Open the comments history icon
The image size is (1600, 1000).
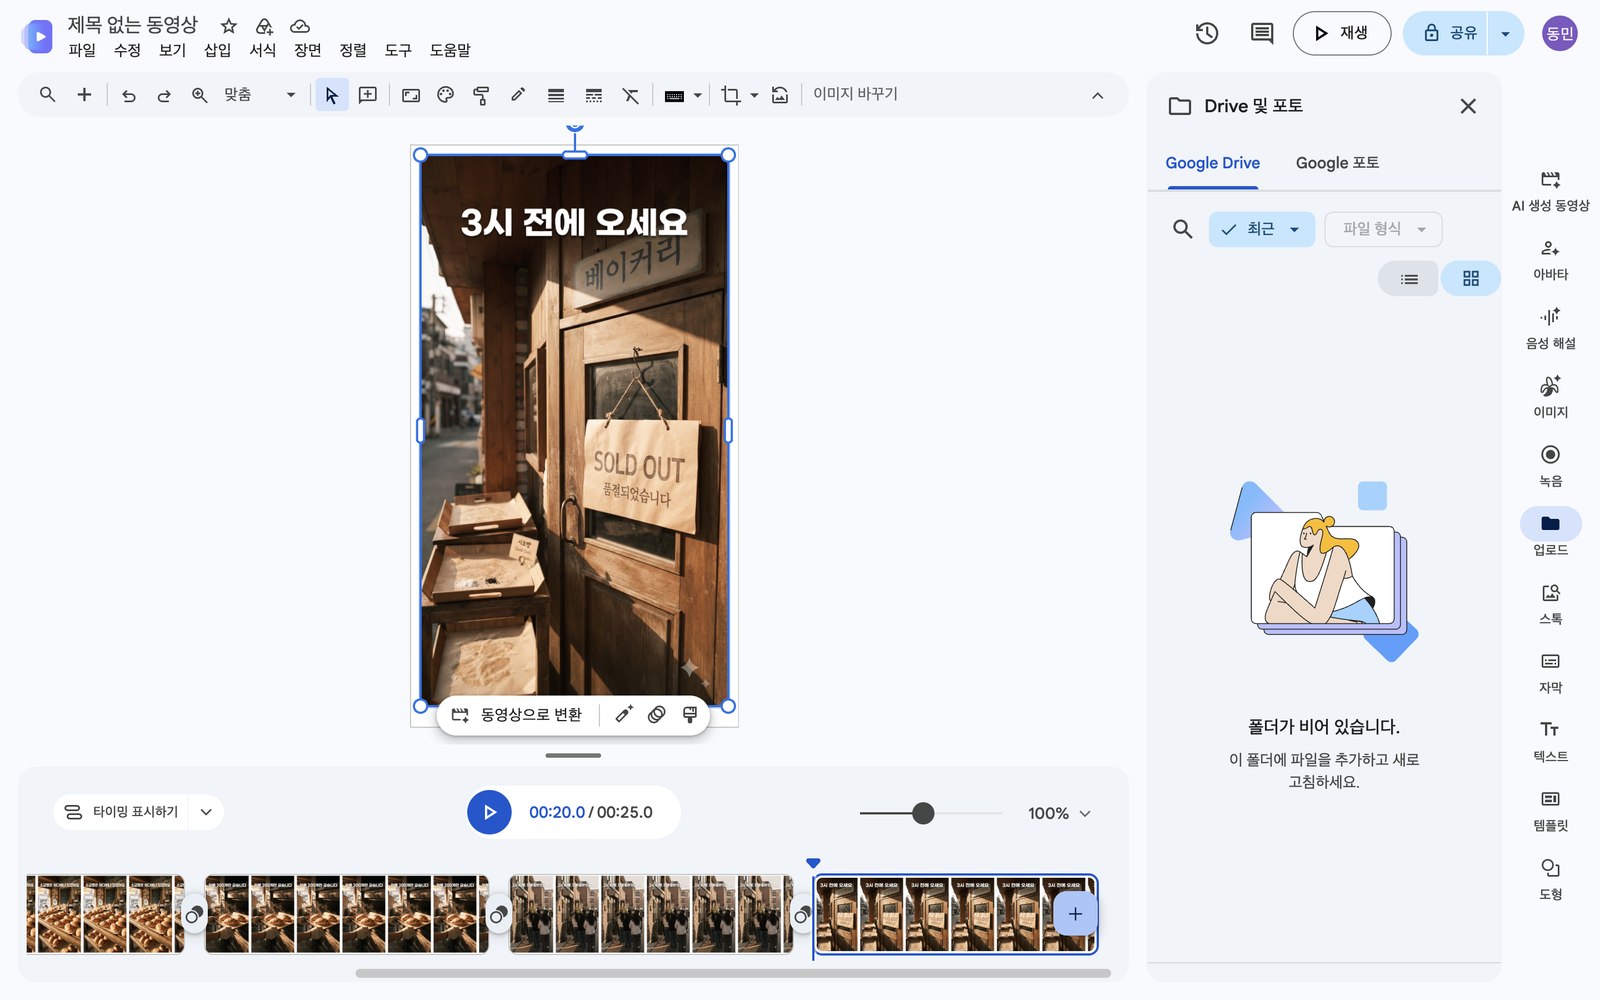click(1262, 33)
